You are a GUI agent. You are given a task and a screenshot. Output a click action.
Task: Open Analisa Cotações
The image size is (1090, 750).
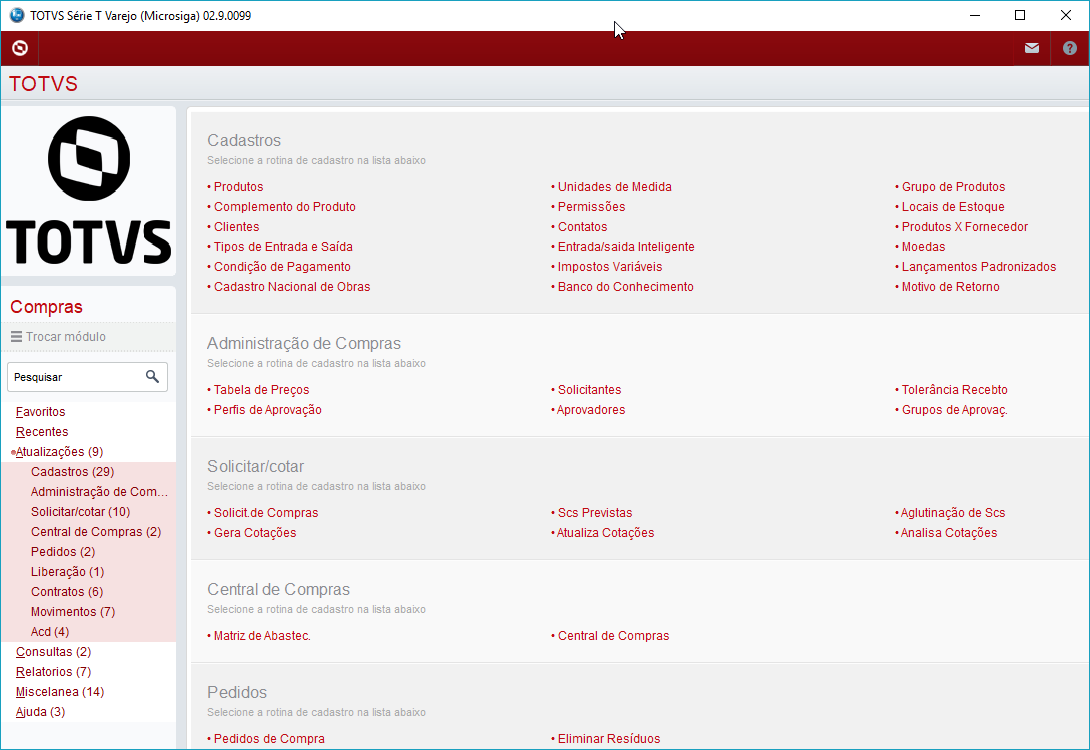[x=949, y=533]
